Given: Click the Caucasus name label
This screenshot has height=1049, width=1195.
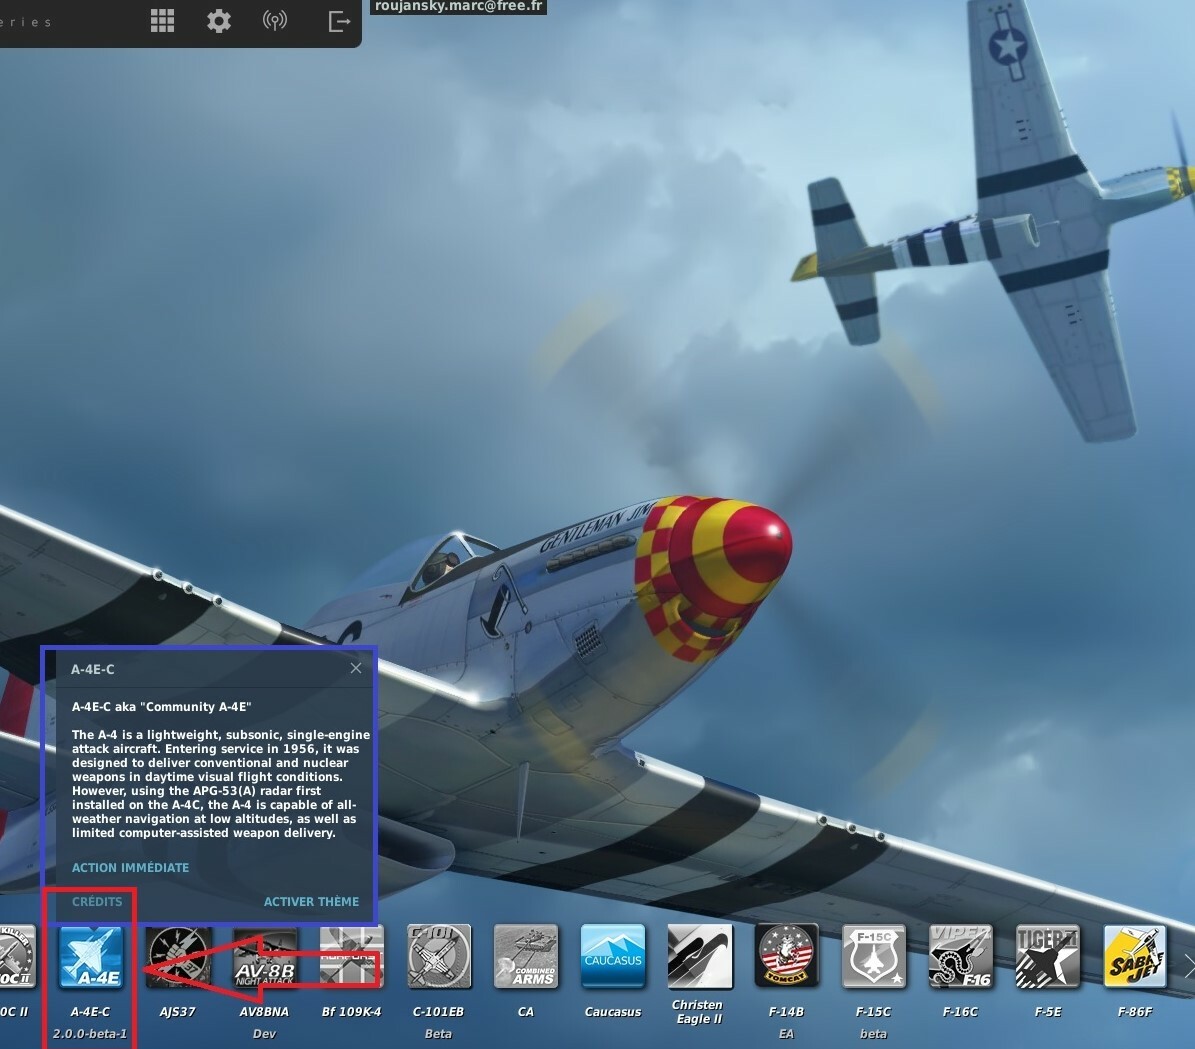Looking at the screenshot, I should click(613, 1012).
